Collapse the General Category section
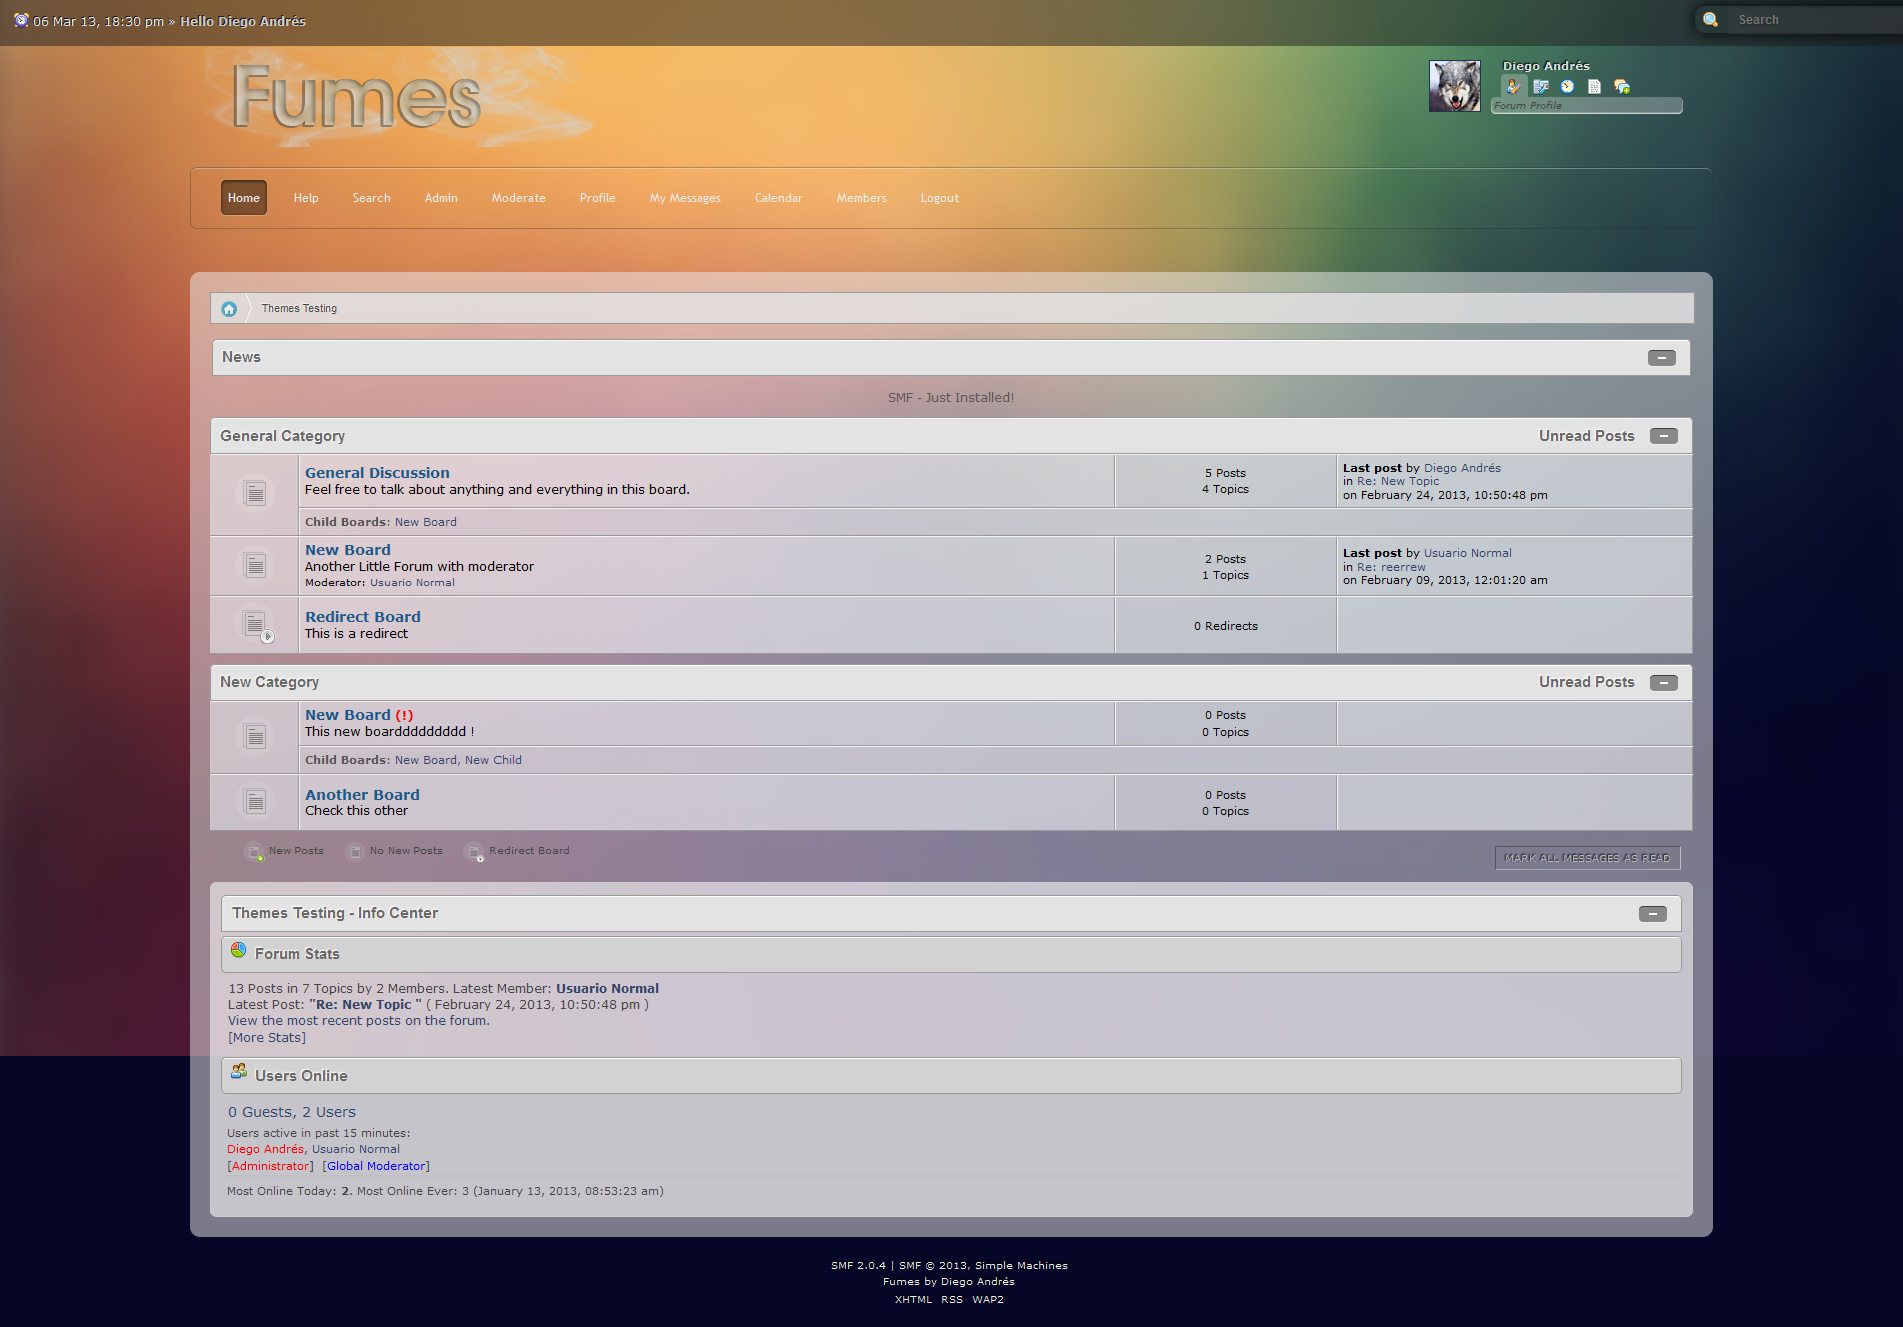 coord(1663,436)
